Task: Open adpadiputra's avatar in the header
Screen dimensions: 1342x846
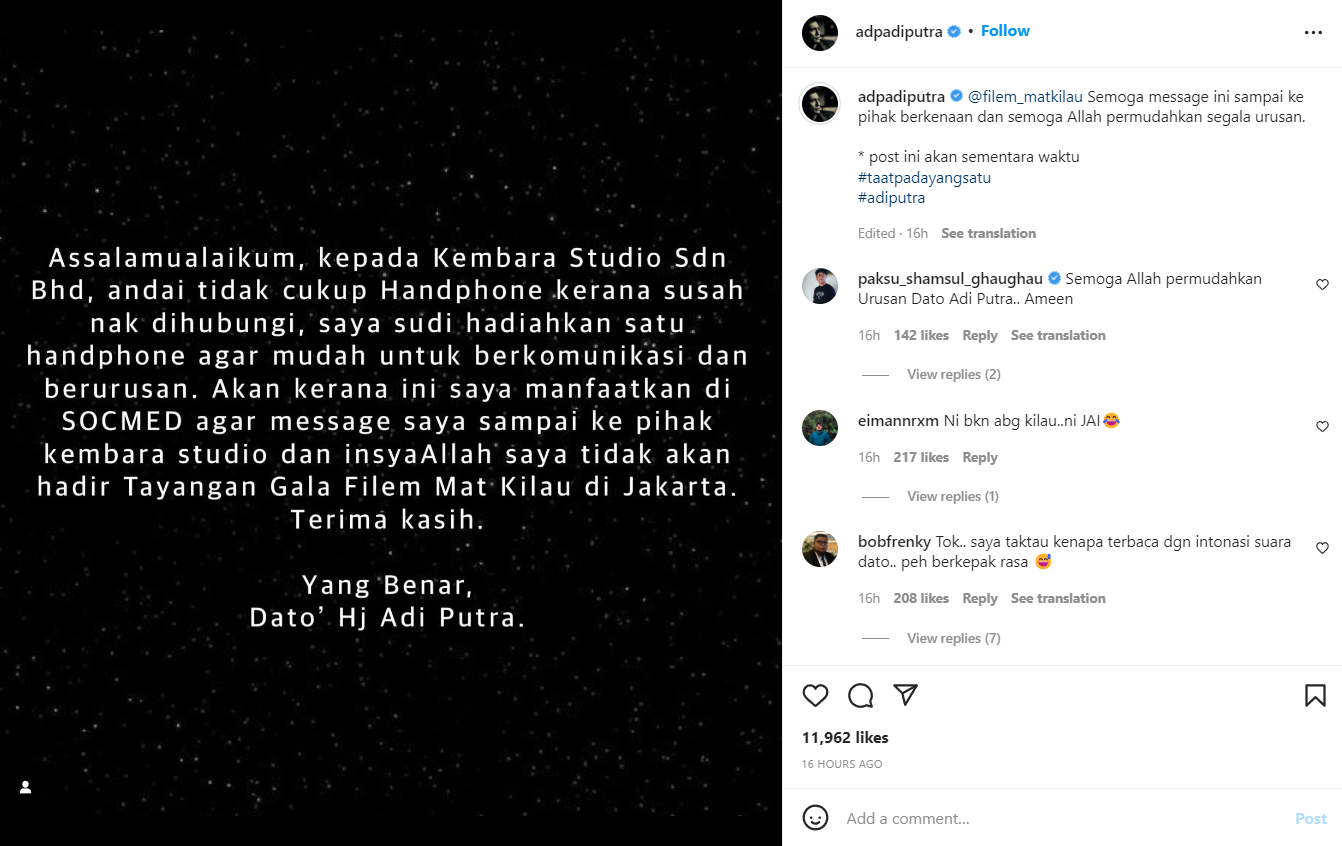Action: [820, 32]
